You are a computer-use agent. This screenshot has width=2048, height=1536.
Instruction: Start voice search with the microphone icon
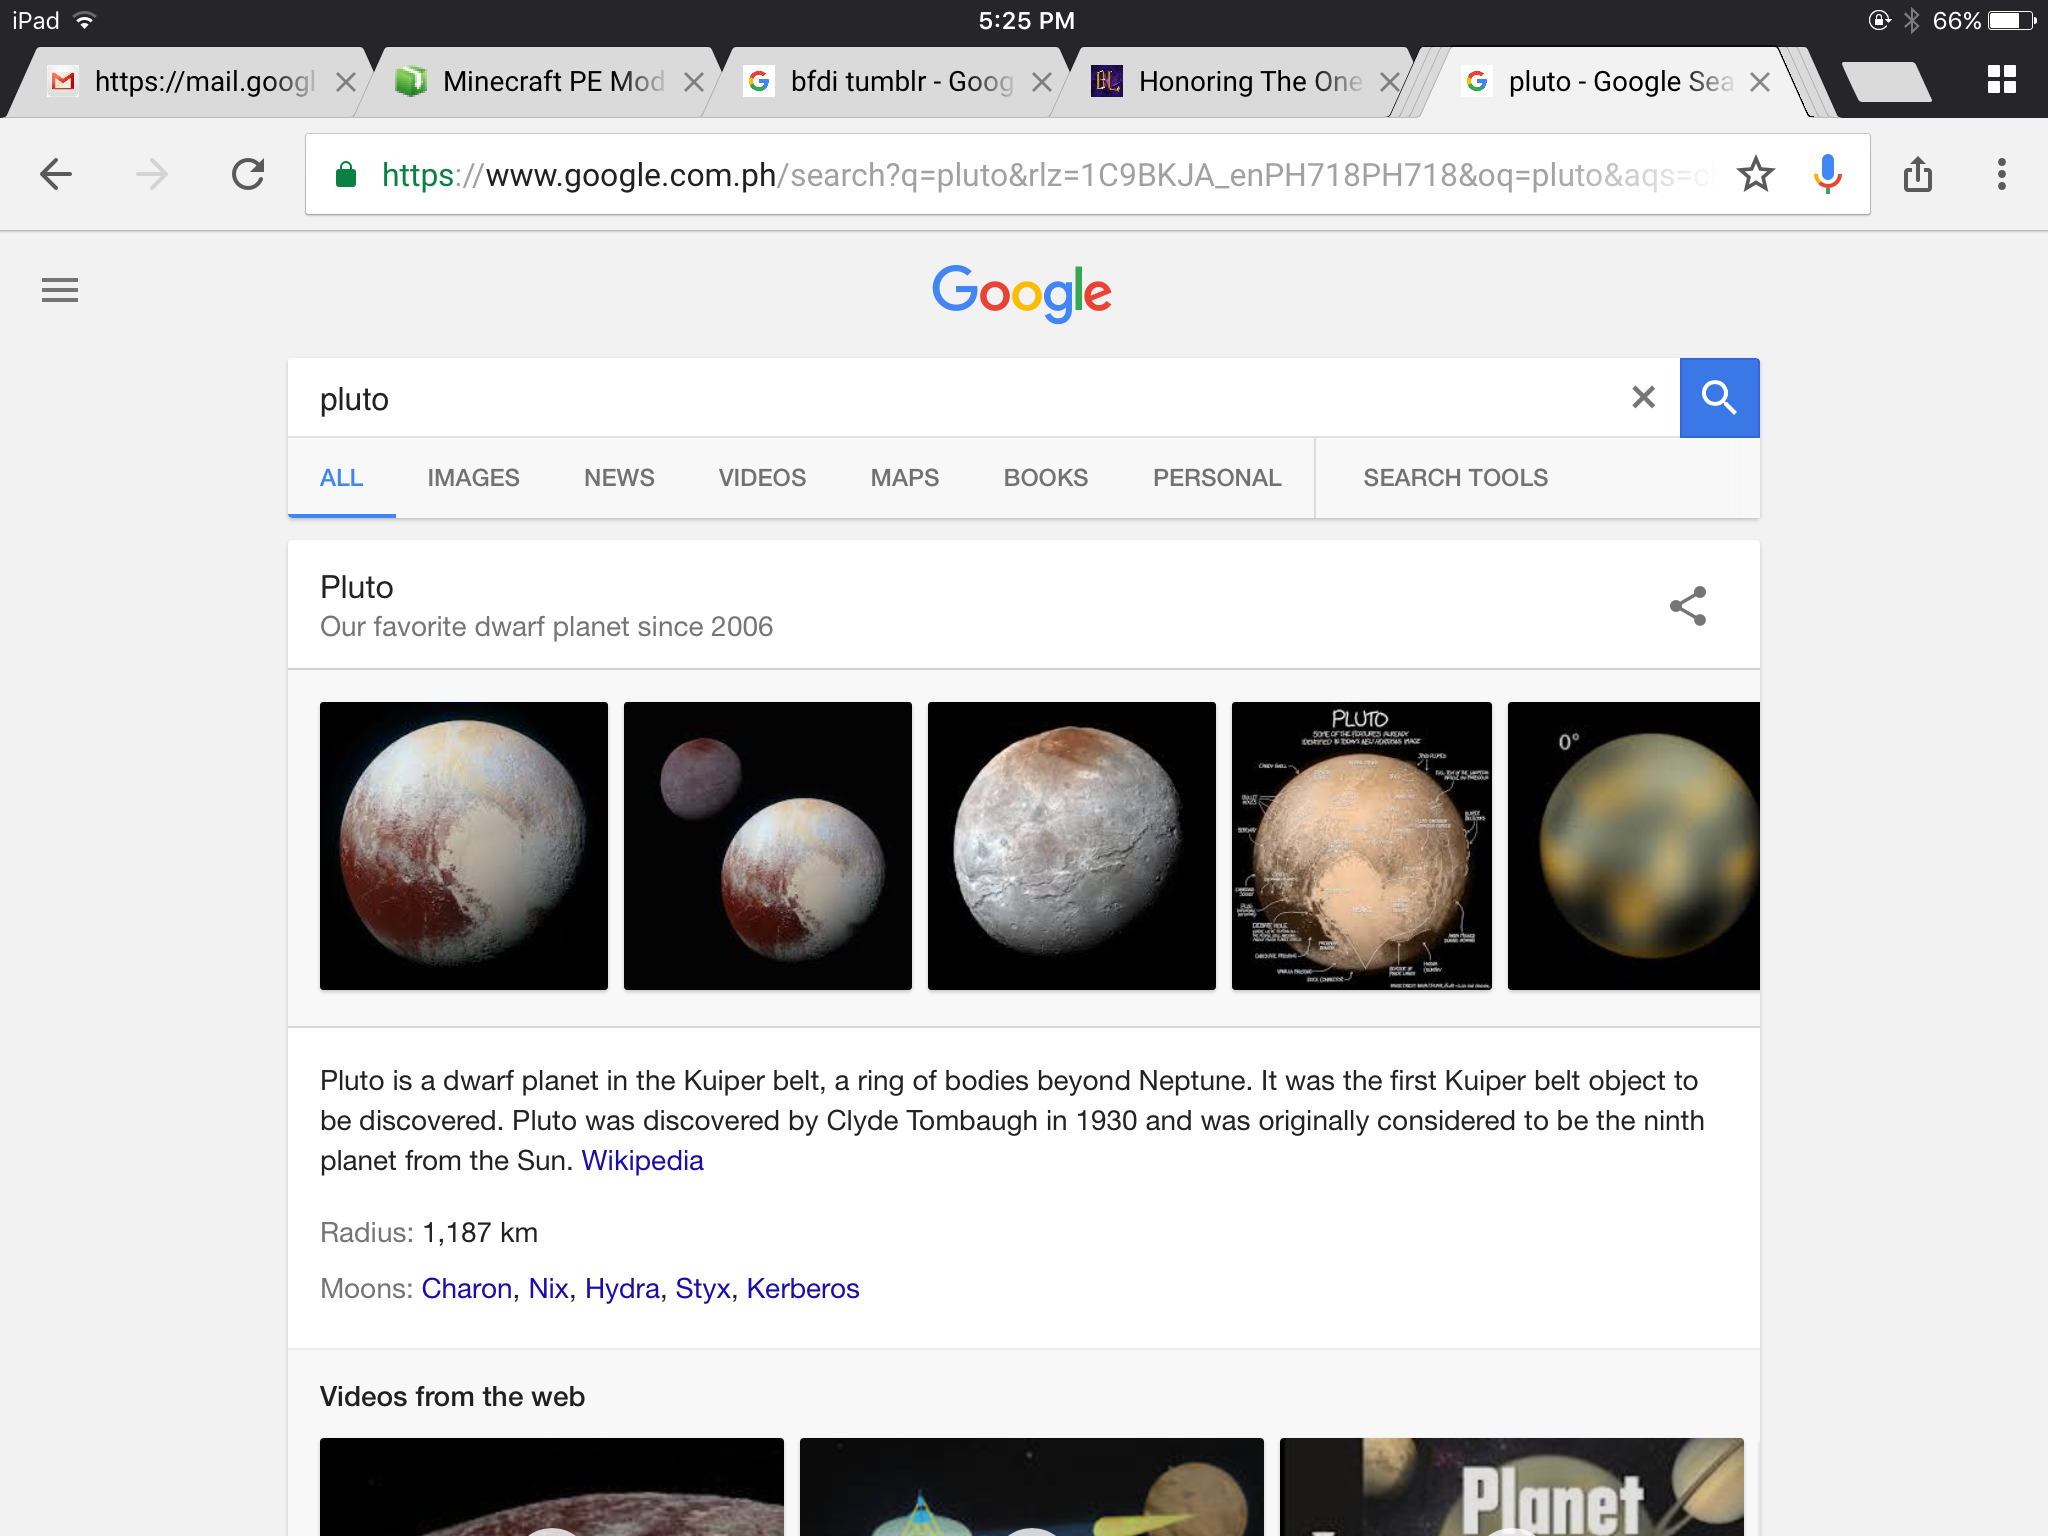(x=1827, y=175)
